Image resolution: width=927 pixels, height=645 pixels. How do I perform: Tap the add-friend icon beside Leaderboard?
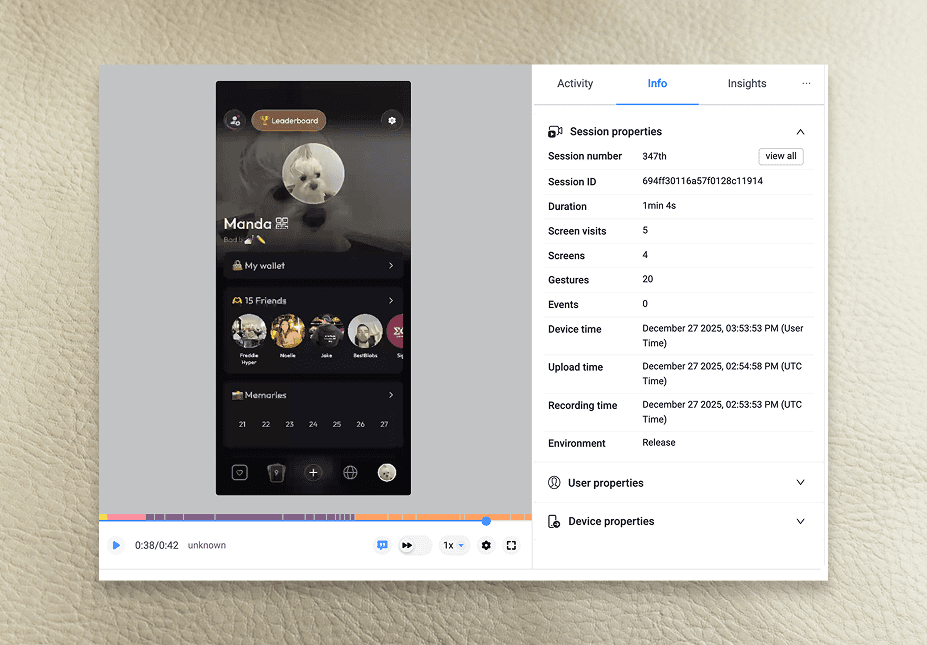(x=235, y=121)
